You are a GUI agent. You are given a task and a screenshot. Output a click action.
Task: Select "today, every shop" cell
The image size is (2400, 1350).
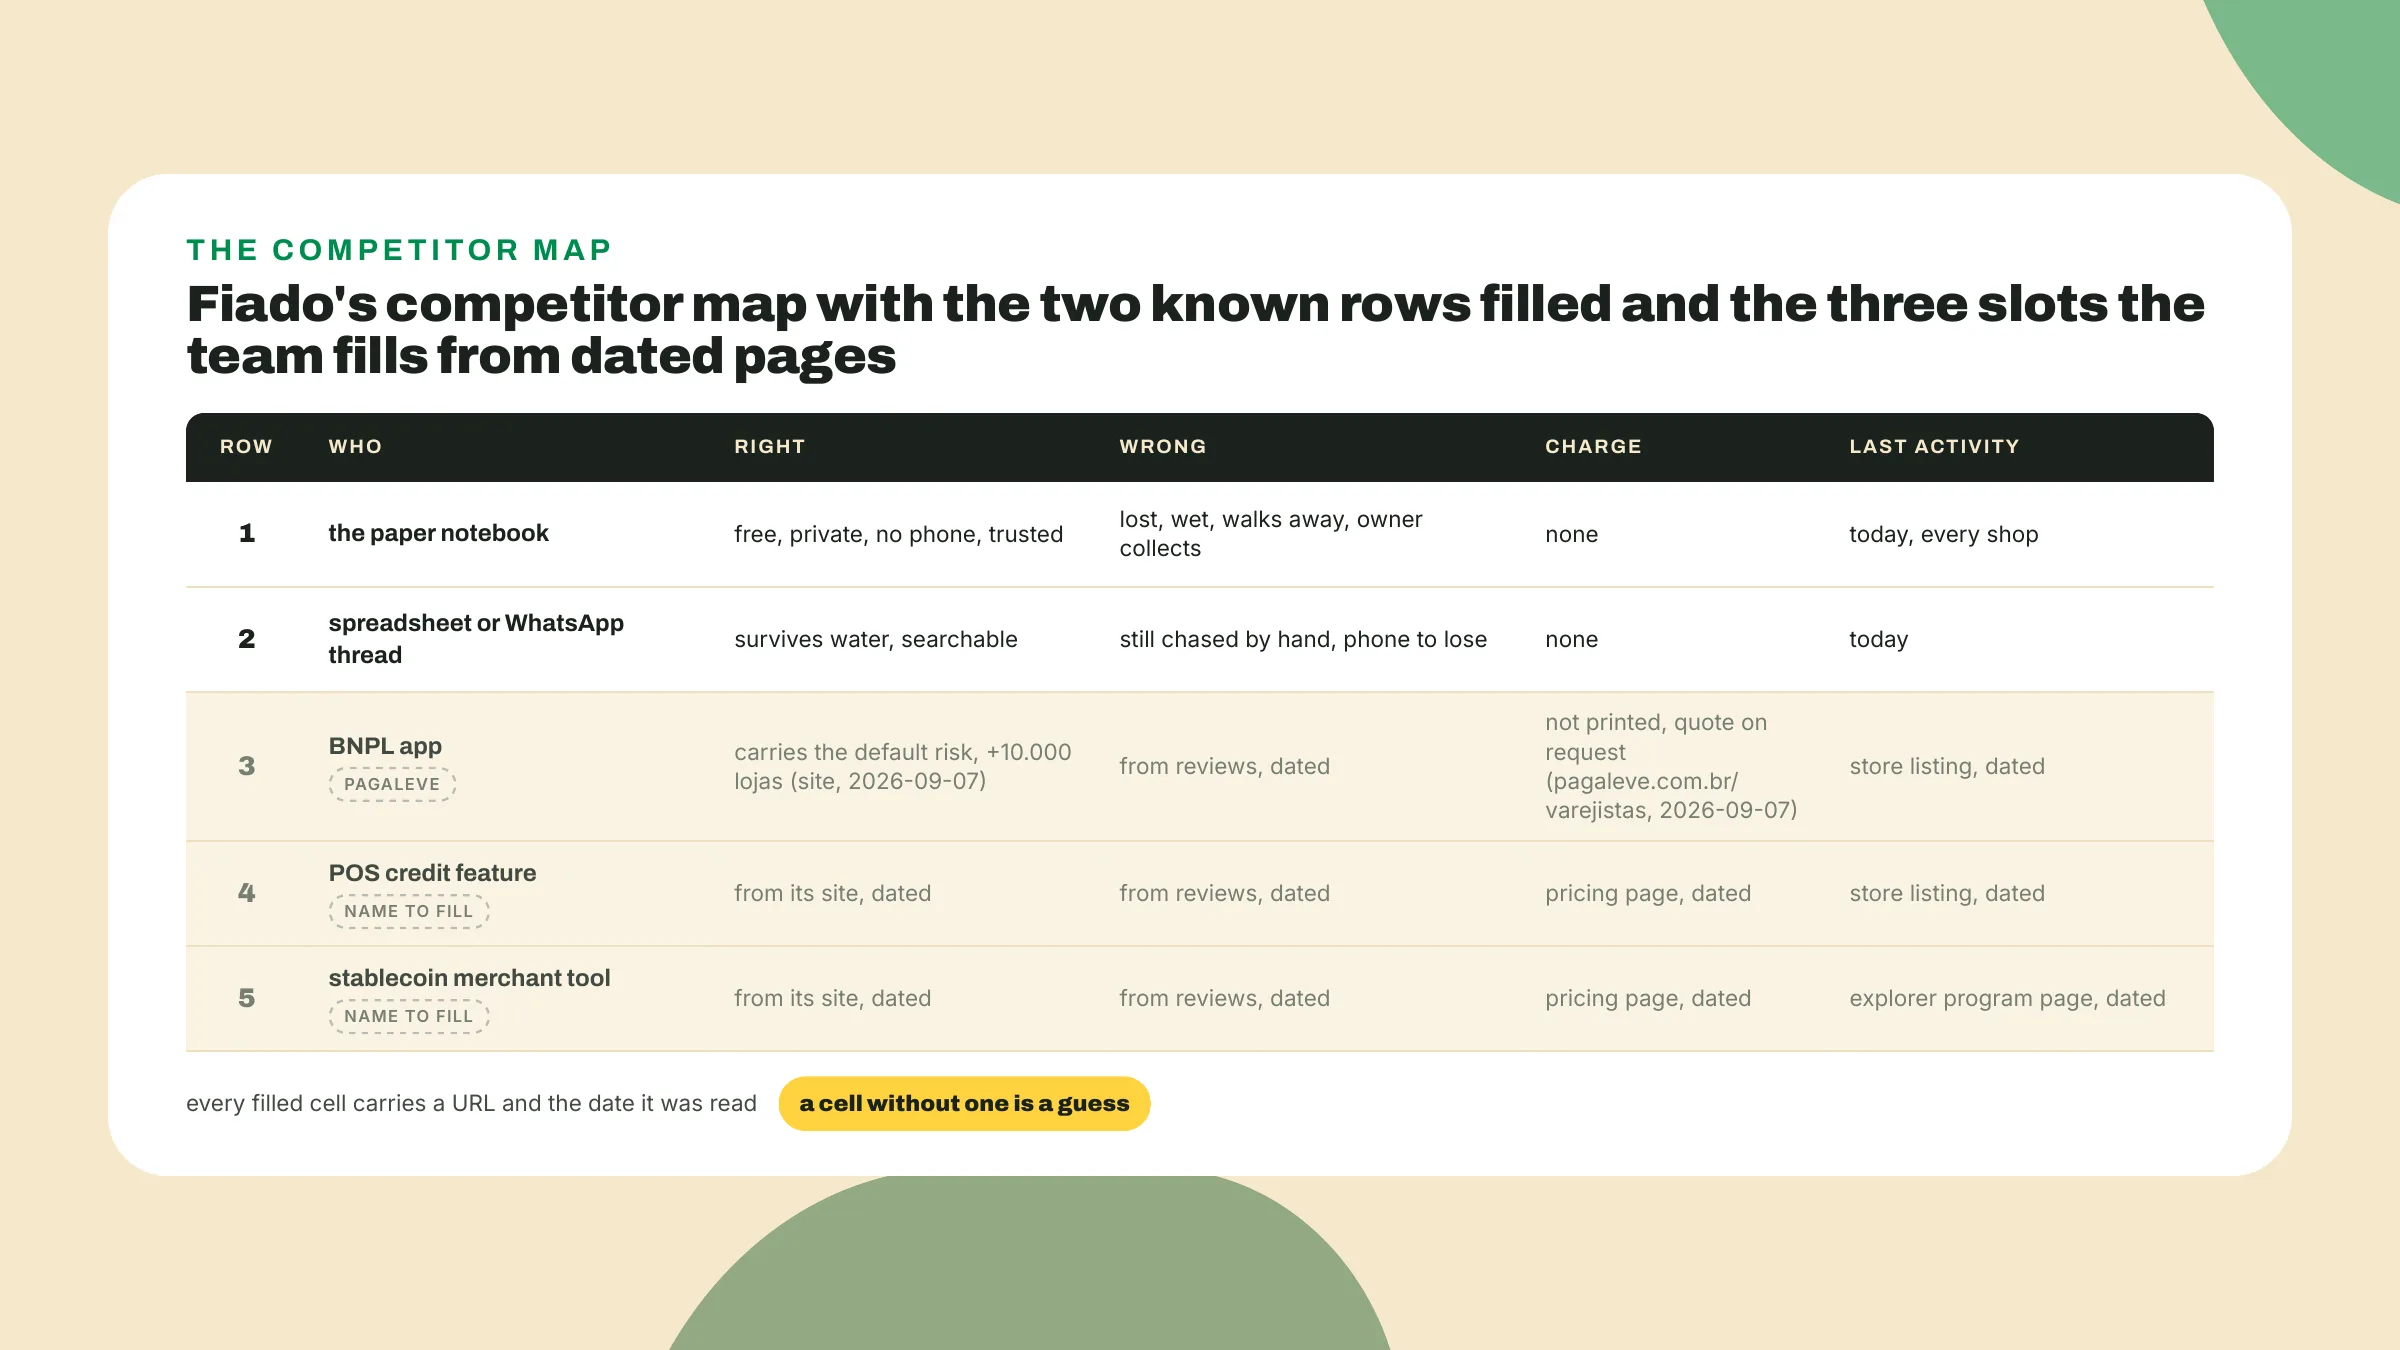pyautogui.click(x=1943, y=534)
